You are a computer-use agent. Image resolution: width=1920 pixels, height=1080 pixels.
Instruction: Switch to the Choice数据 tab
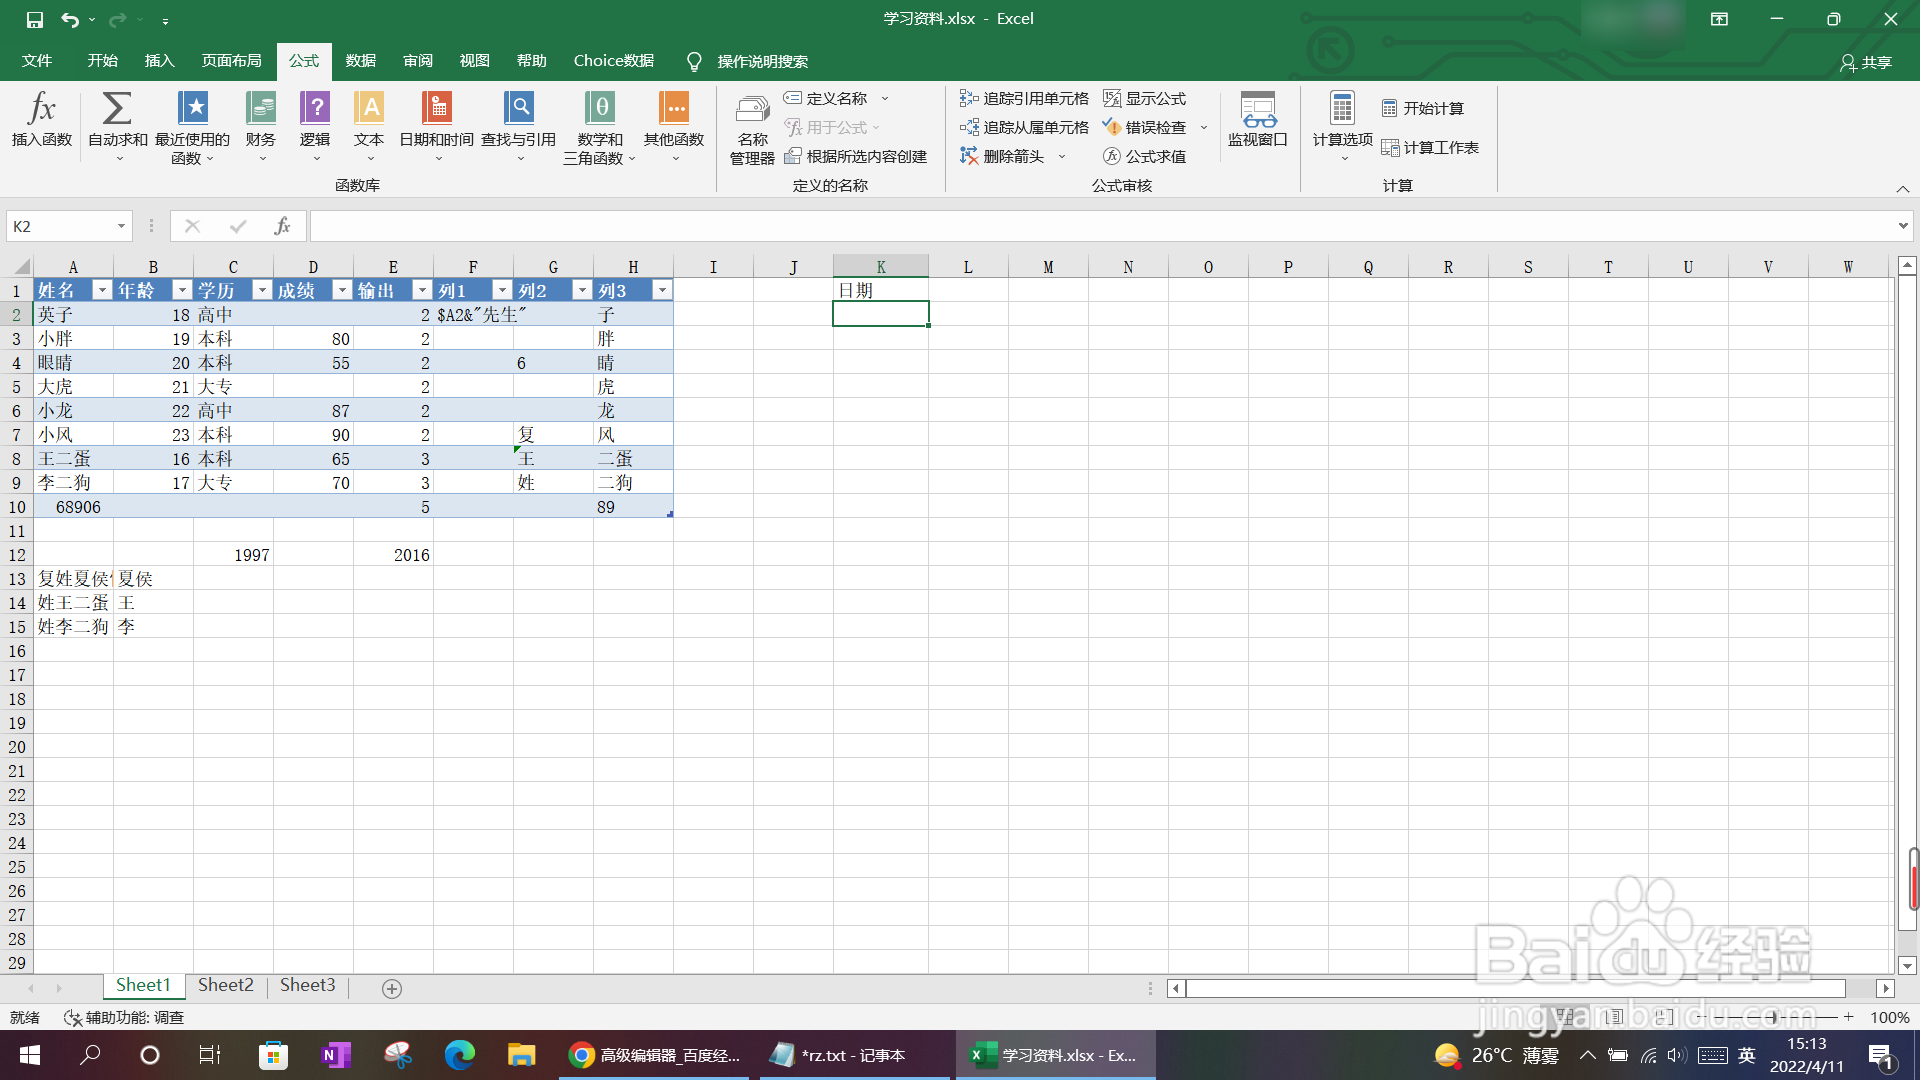(613, 61)
